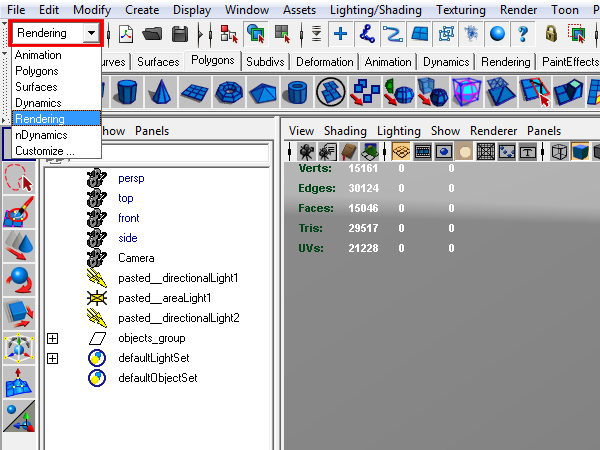Open the viewport Shading menu
Image resolution: width=600 pixels, height=450 pixels.
tap(345, 131)
